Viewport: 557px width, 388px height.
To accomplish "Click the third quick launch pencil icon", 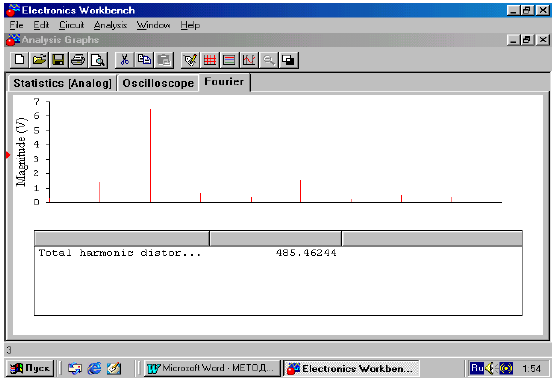I will pyautogui.click(x=114, y=368).
